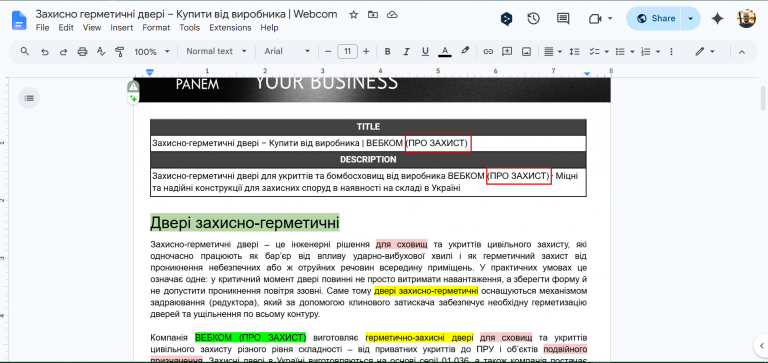Toggle the checklist format
Image resolution: width=768 pixels, height=363 pixels.
594,51
